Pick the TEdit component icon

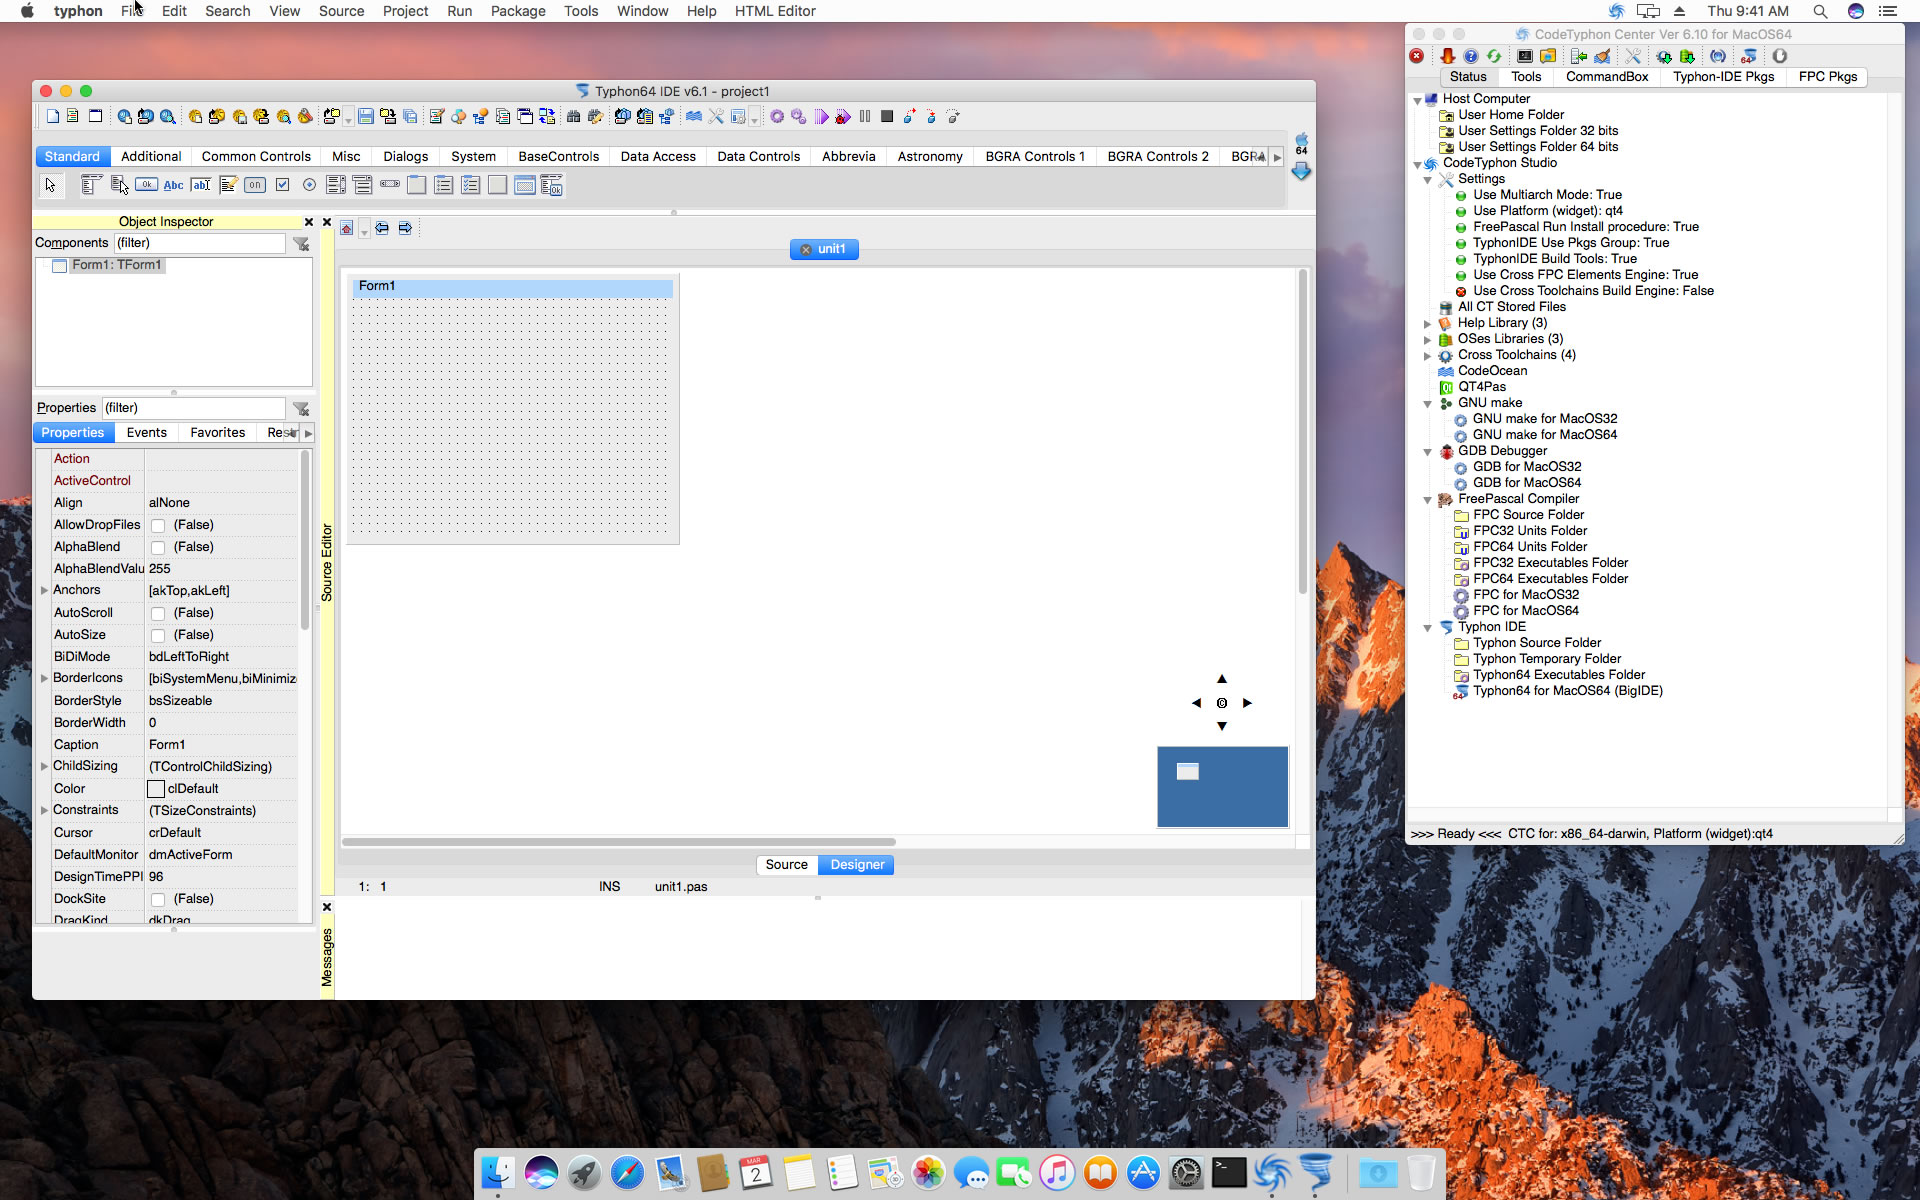[201, 185]
